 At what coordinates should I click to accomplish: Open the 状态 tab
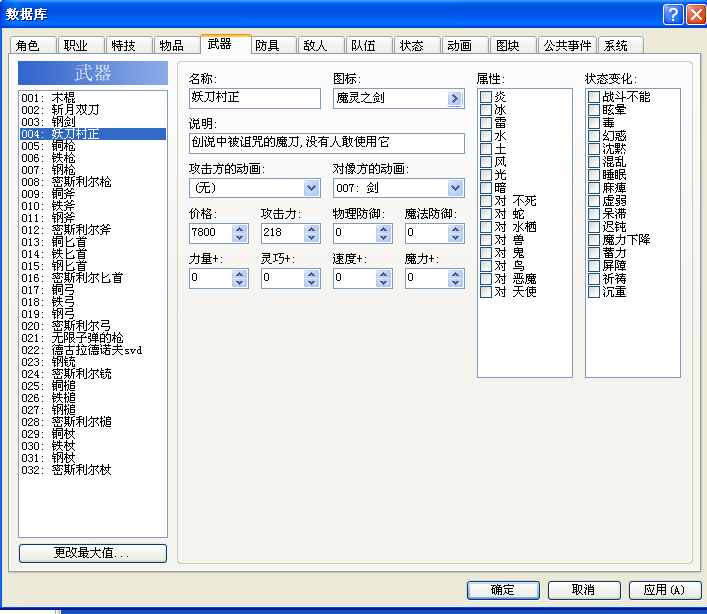(417, 46)
